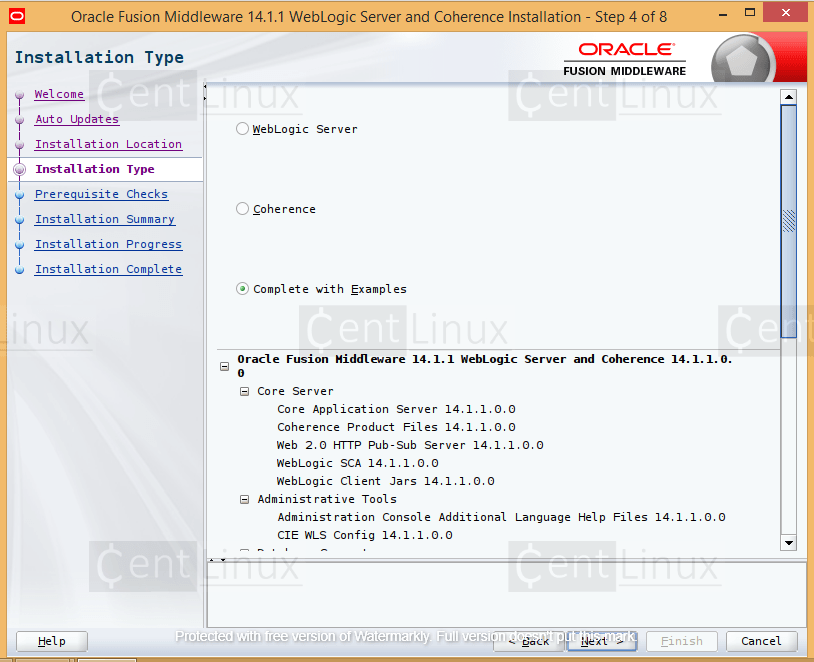Click the message pane text area
Image resolution: width=814 pixels, height=662 pixels.
click(x=506, y=595)
